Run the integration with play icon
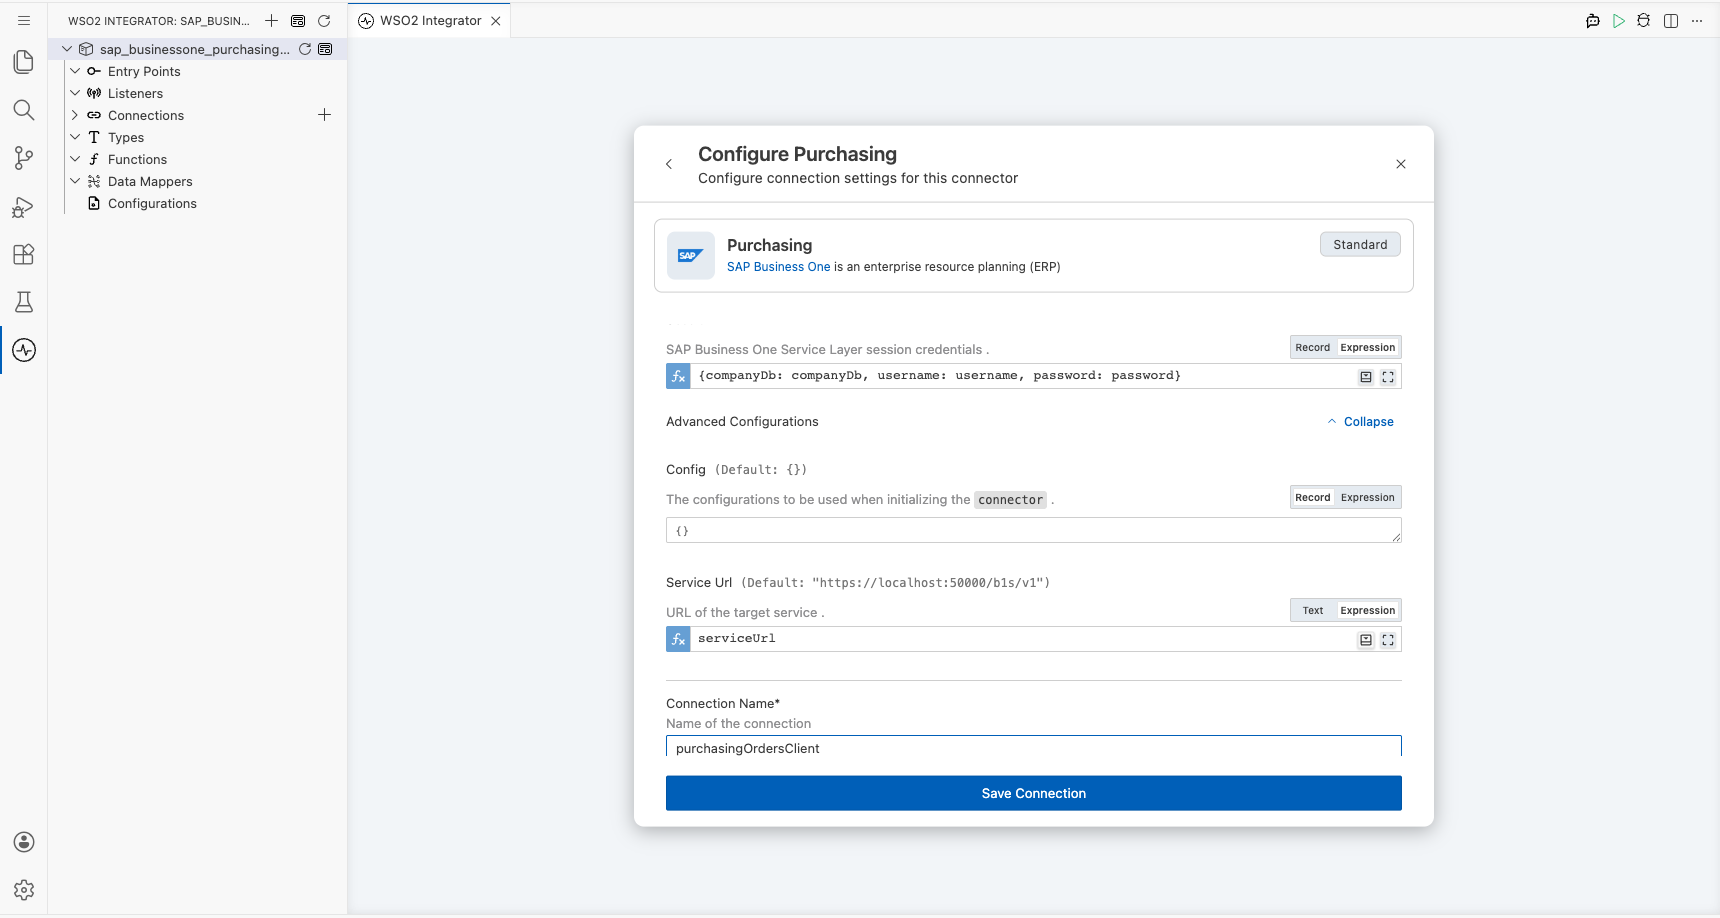1720x918 pixels. point(1619,21)
